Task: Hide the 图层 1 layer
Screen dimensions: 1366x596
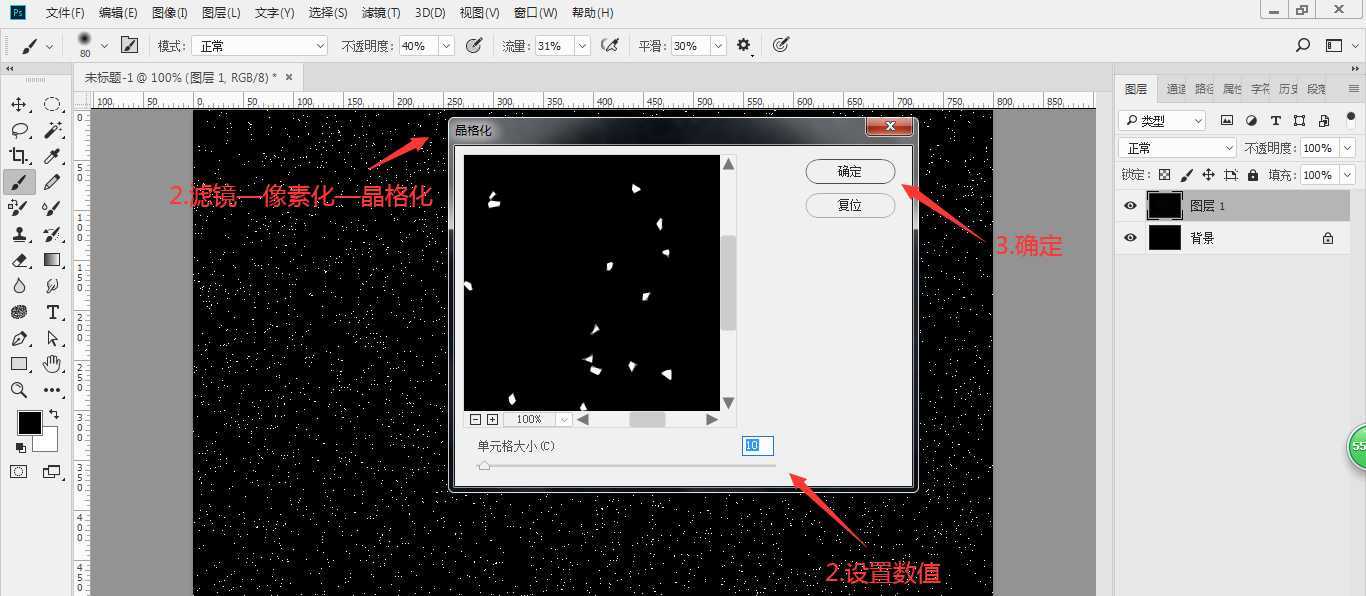Action: 1129,205
